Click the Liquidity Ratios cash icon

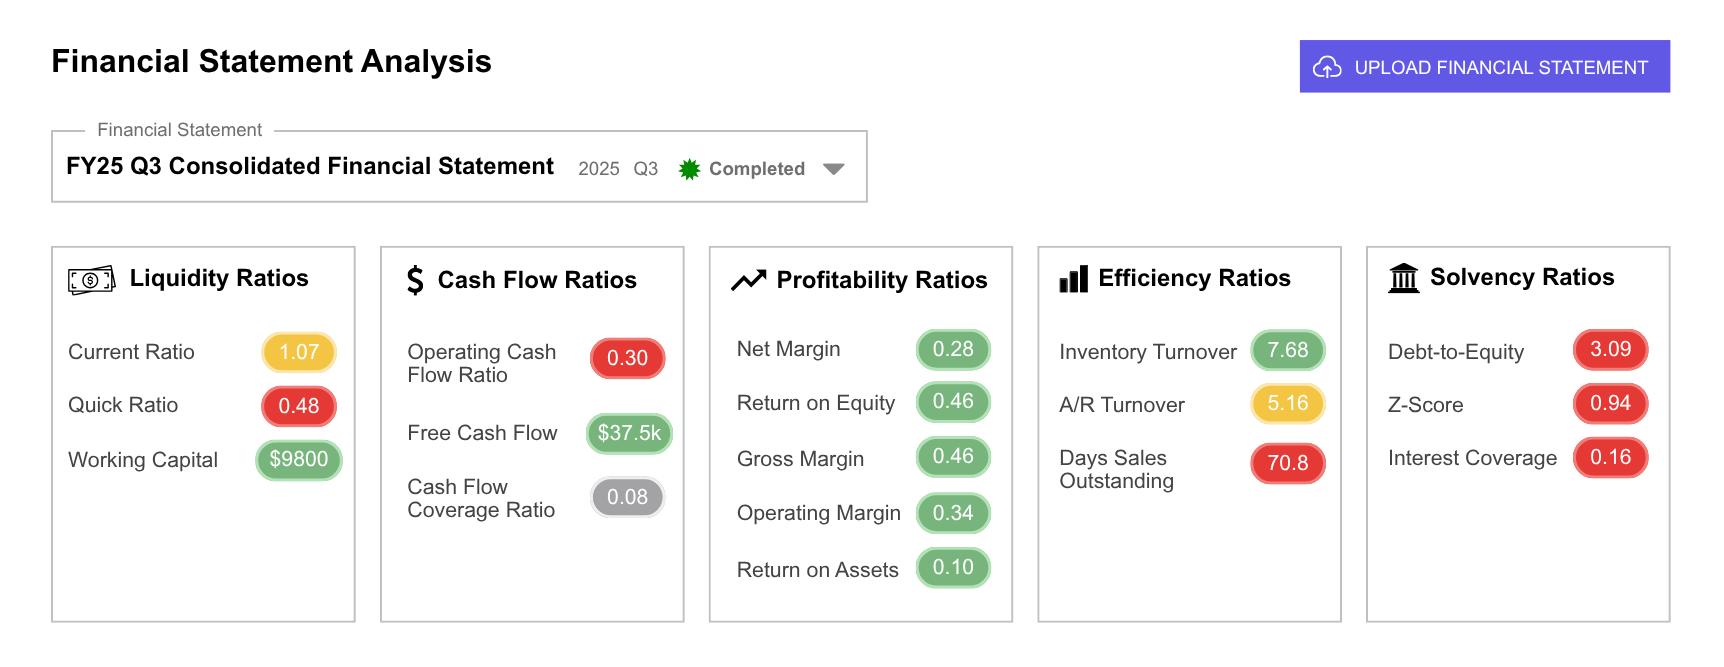tap(91, 280)
